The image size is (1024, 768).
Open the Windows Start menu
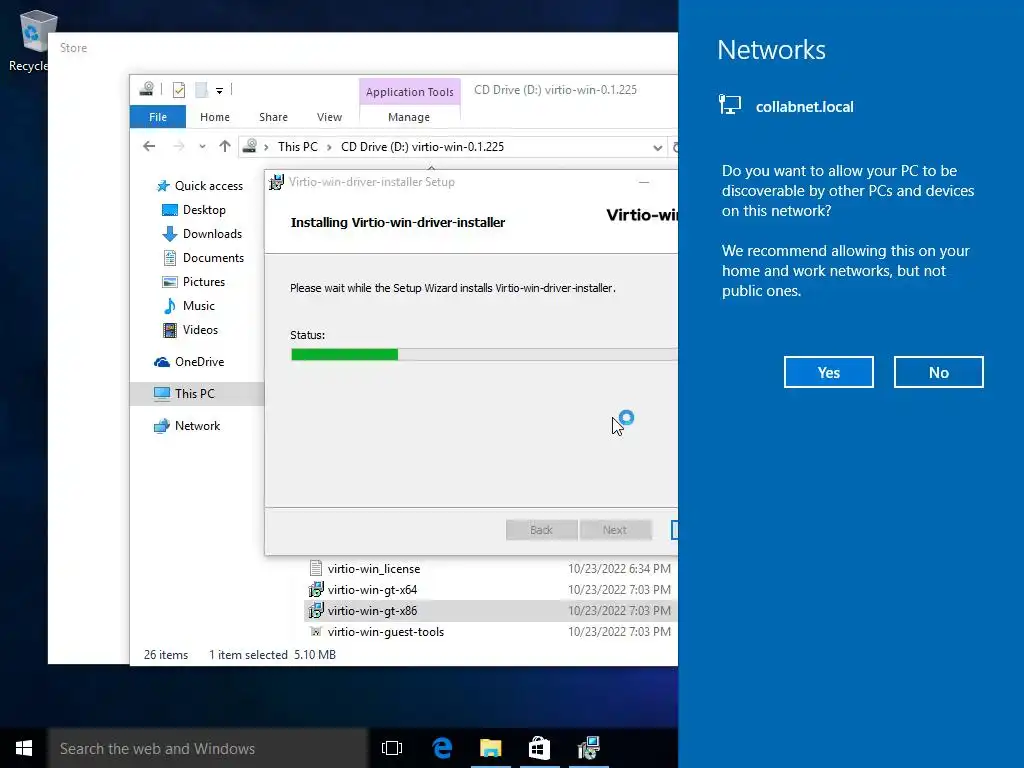click(24, 748)
